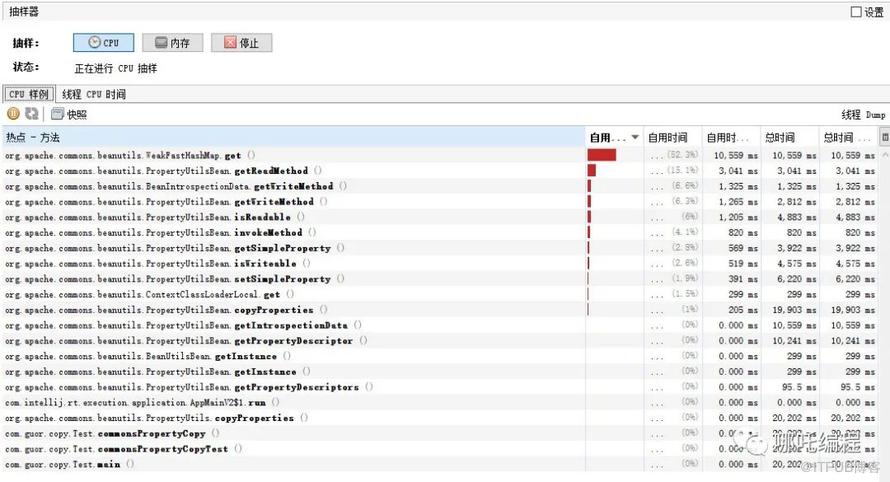890x482 pixels.
Task: Select the PropertyUtilsBean.getIntrospectionData row
Action: [x=441, y=325]
